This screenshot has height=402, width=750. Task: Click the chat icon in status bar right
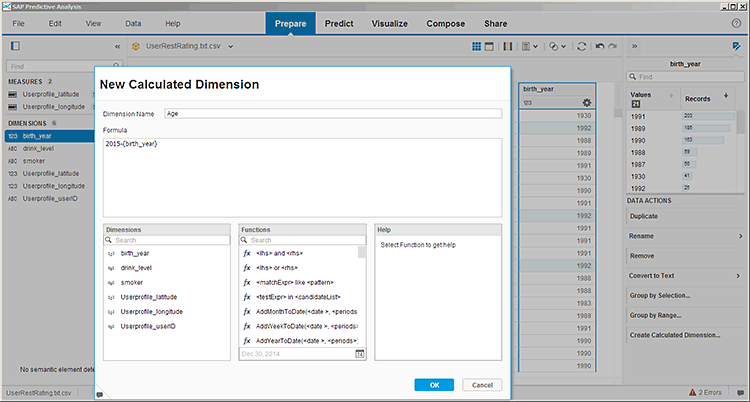coord(740,393)
